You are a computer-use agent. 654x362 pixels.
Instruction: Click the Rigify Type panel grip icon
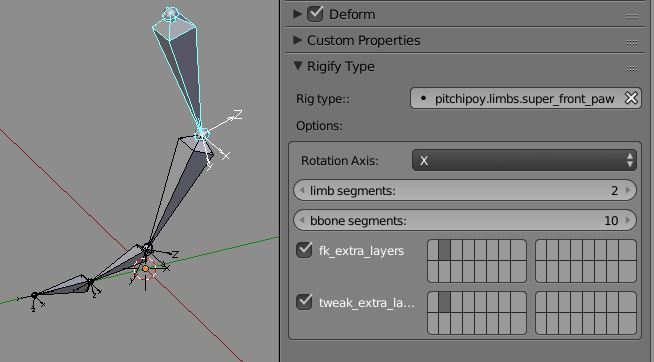(x=631, y=68)
